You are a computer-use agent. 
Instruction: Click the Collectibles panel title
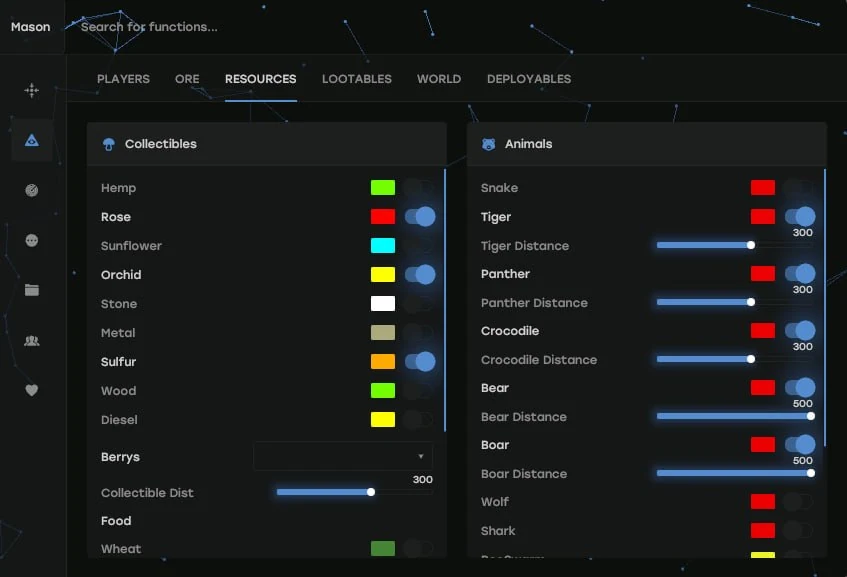pyautogui.click(x=160, y=144)
